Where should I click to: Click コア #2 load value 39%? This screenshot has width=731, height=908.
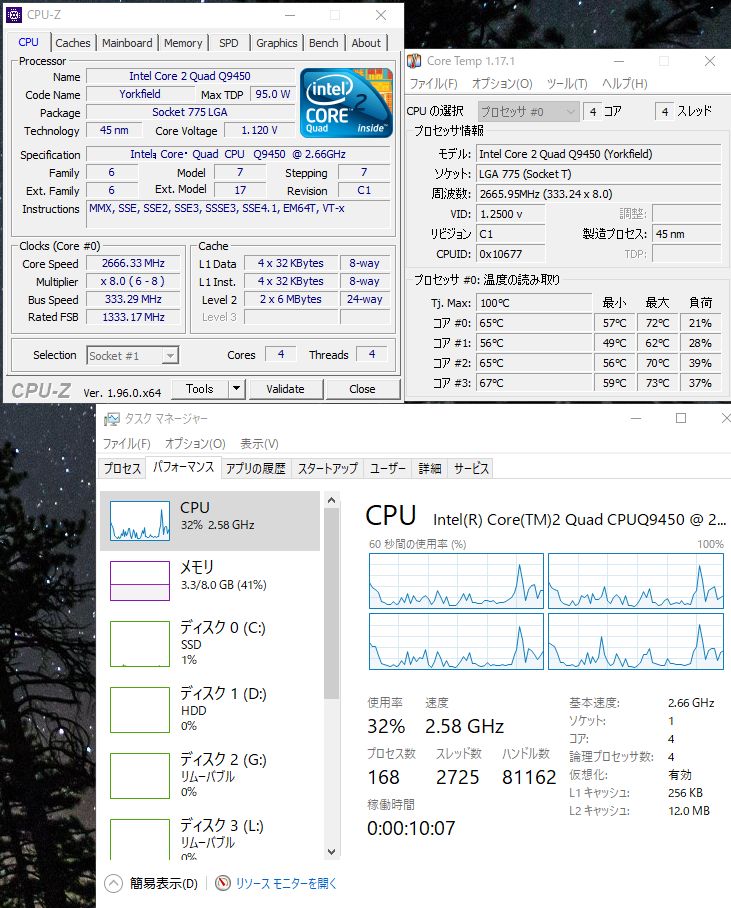[700, 363]
